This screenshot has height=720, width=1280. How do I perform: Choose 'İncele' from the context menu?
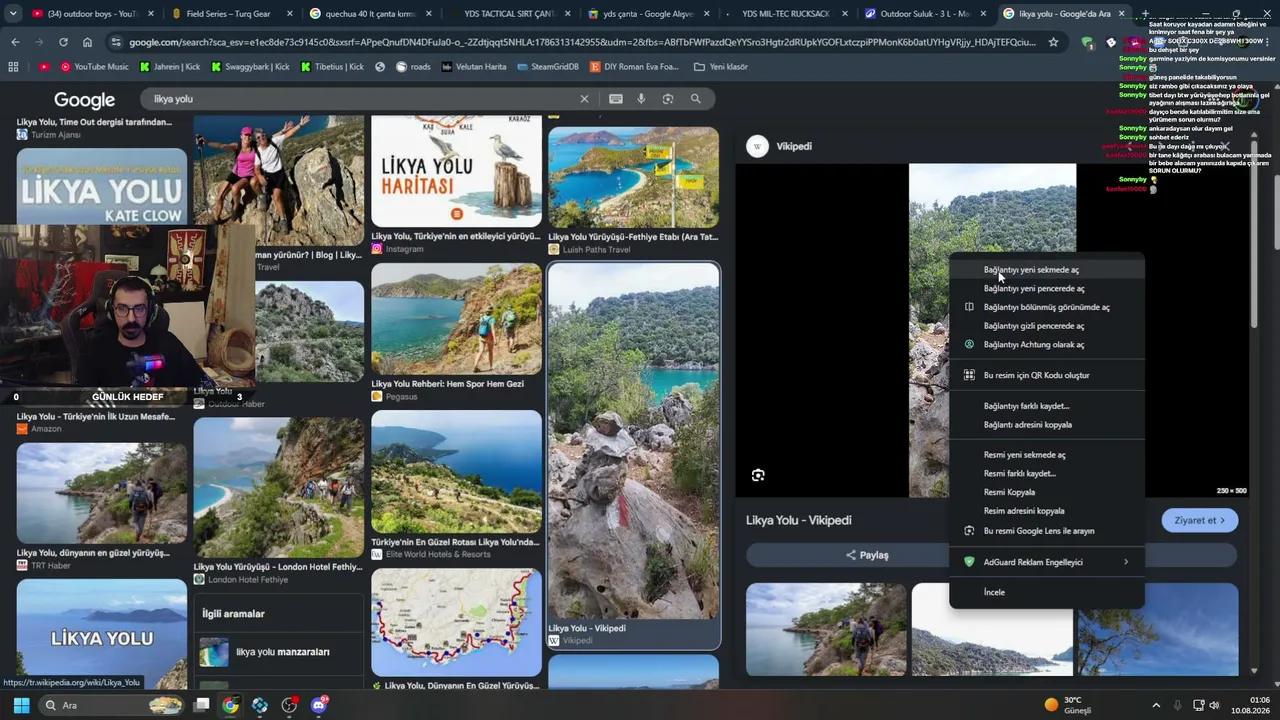pos(1047,592)
